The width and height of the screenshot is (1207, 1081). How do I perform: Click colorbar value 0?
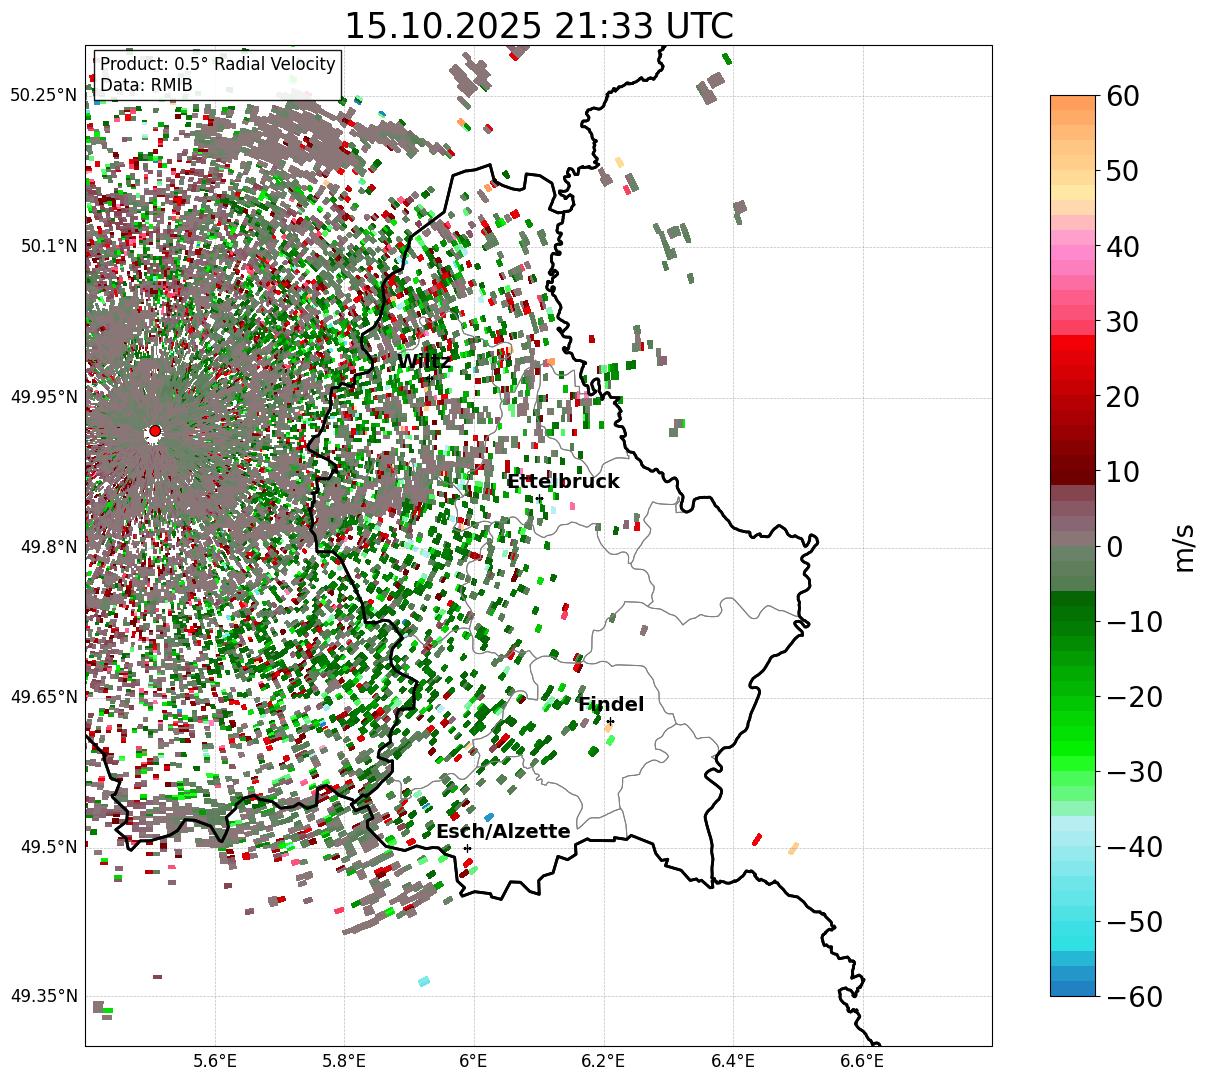(x=1115, y=546)
